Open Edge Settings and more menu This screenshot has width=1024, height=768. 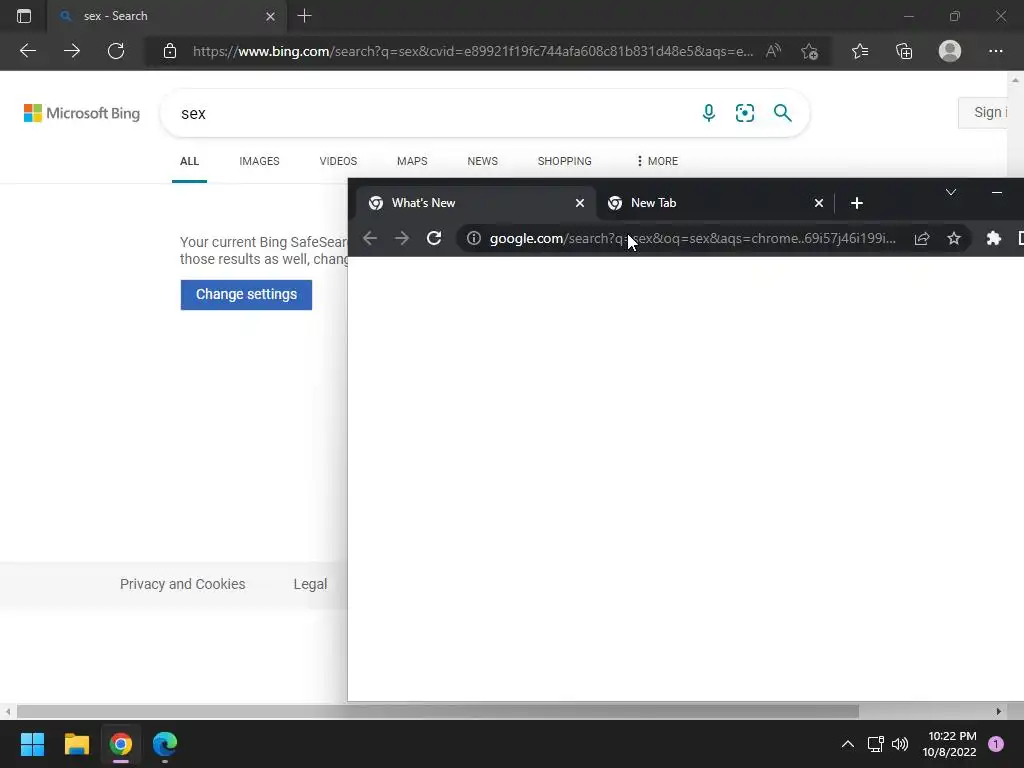tap(995, 51)
